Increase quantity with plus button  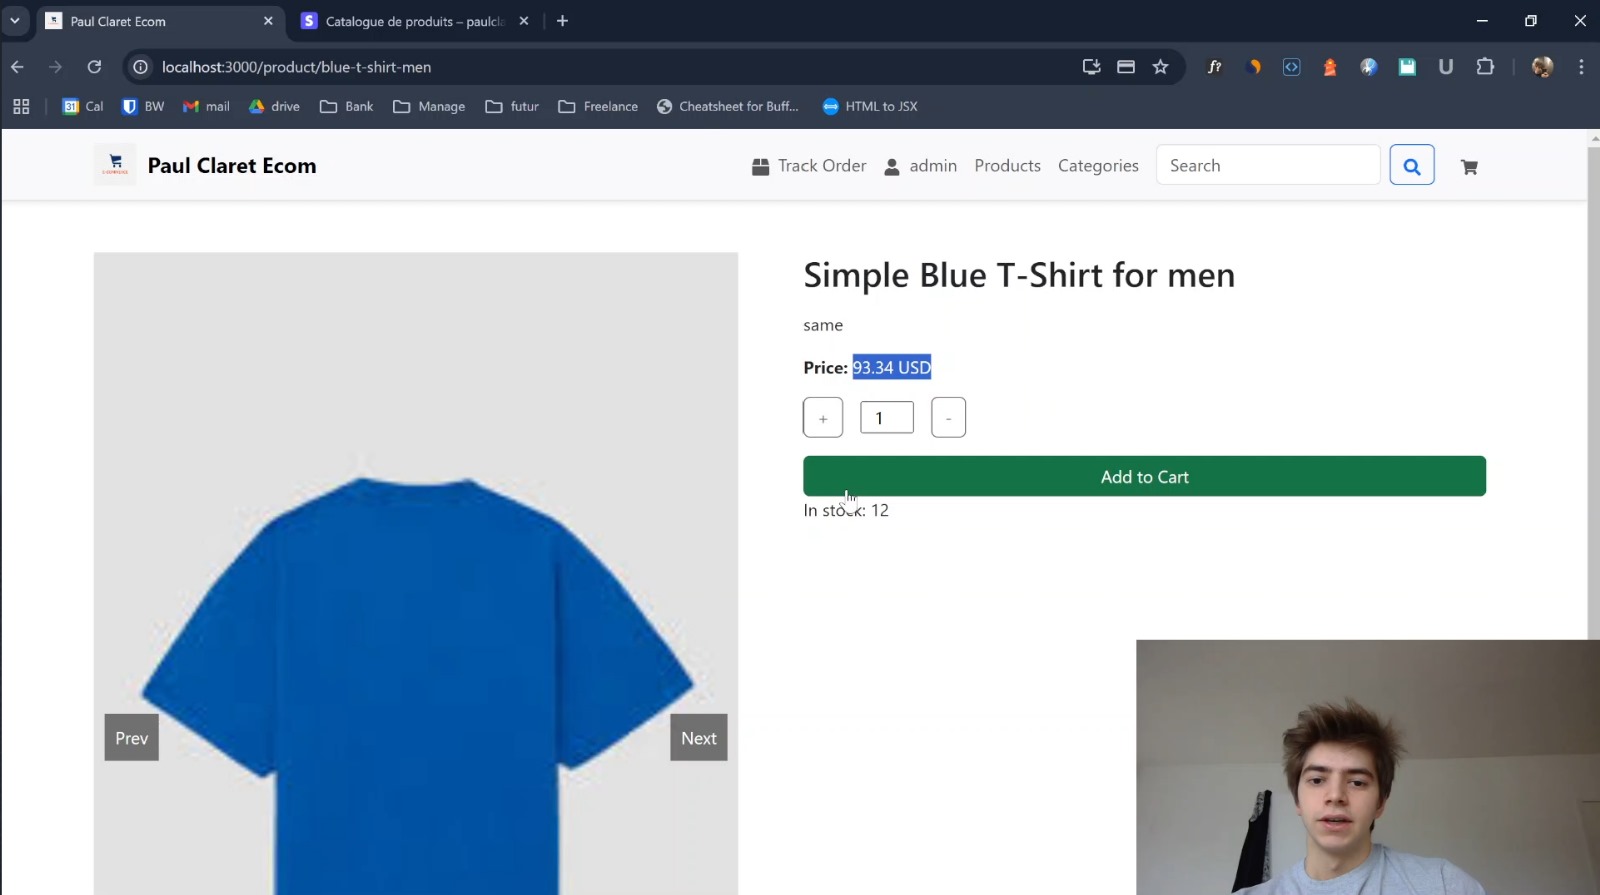[823, 418]
